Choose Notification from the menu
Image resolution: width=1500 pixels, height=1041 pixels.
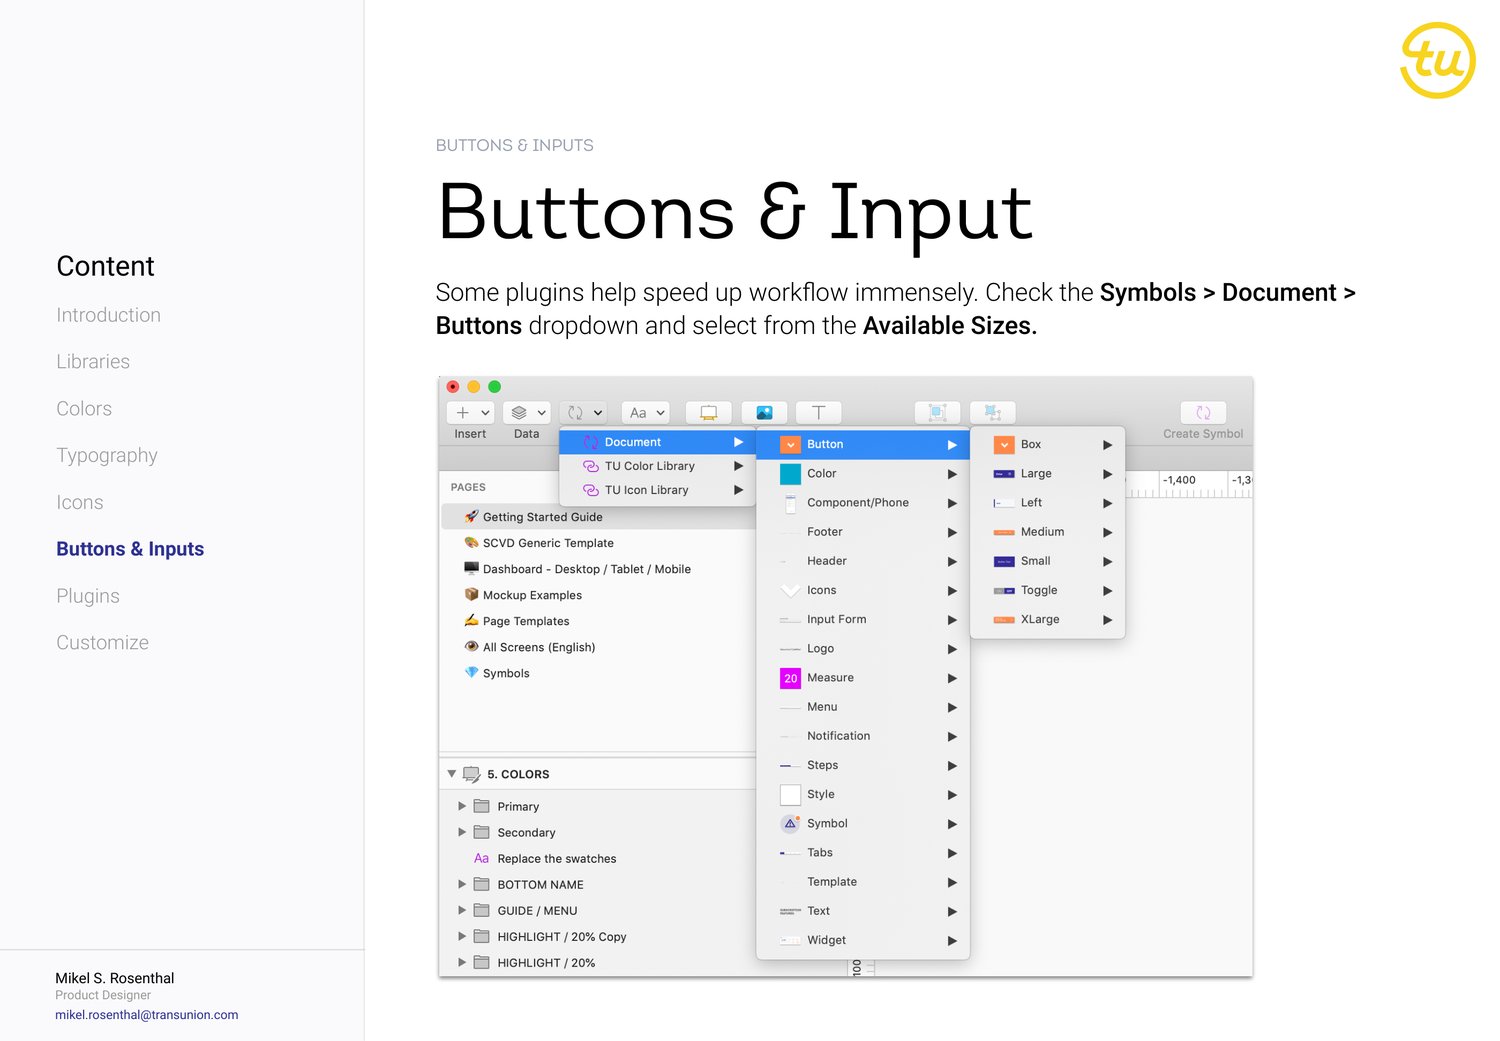(x=863, y=736)
